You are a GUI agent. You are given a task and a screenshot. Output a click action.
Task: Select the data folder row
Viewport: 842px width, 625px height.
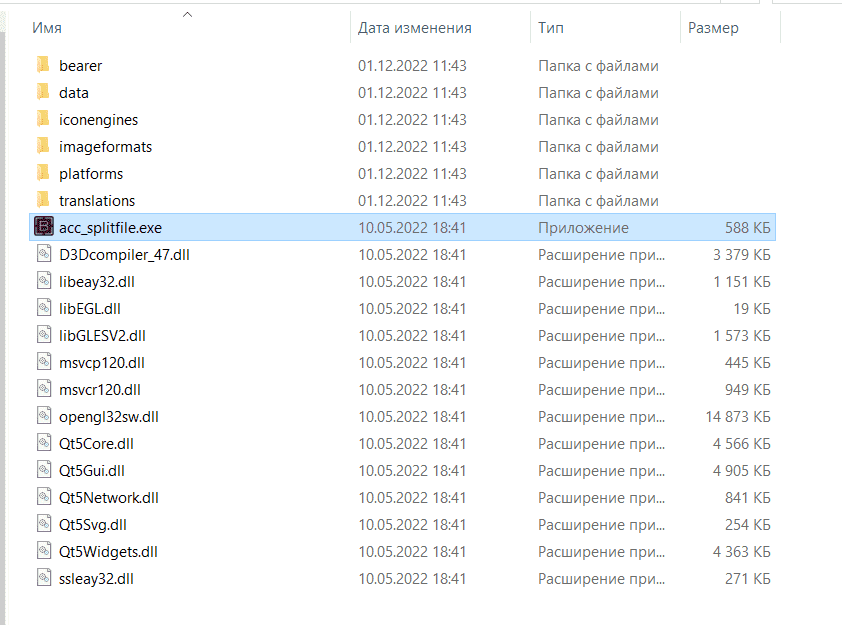402,92
